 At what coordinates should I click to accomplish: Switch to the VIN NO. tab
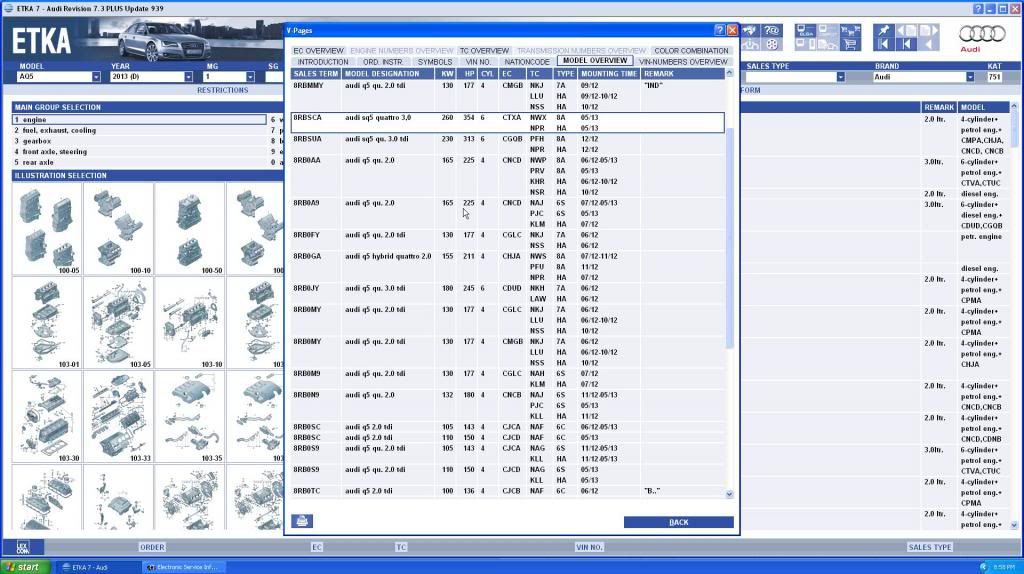click(478, 62)
